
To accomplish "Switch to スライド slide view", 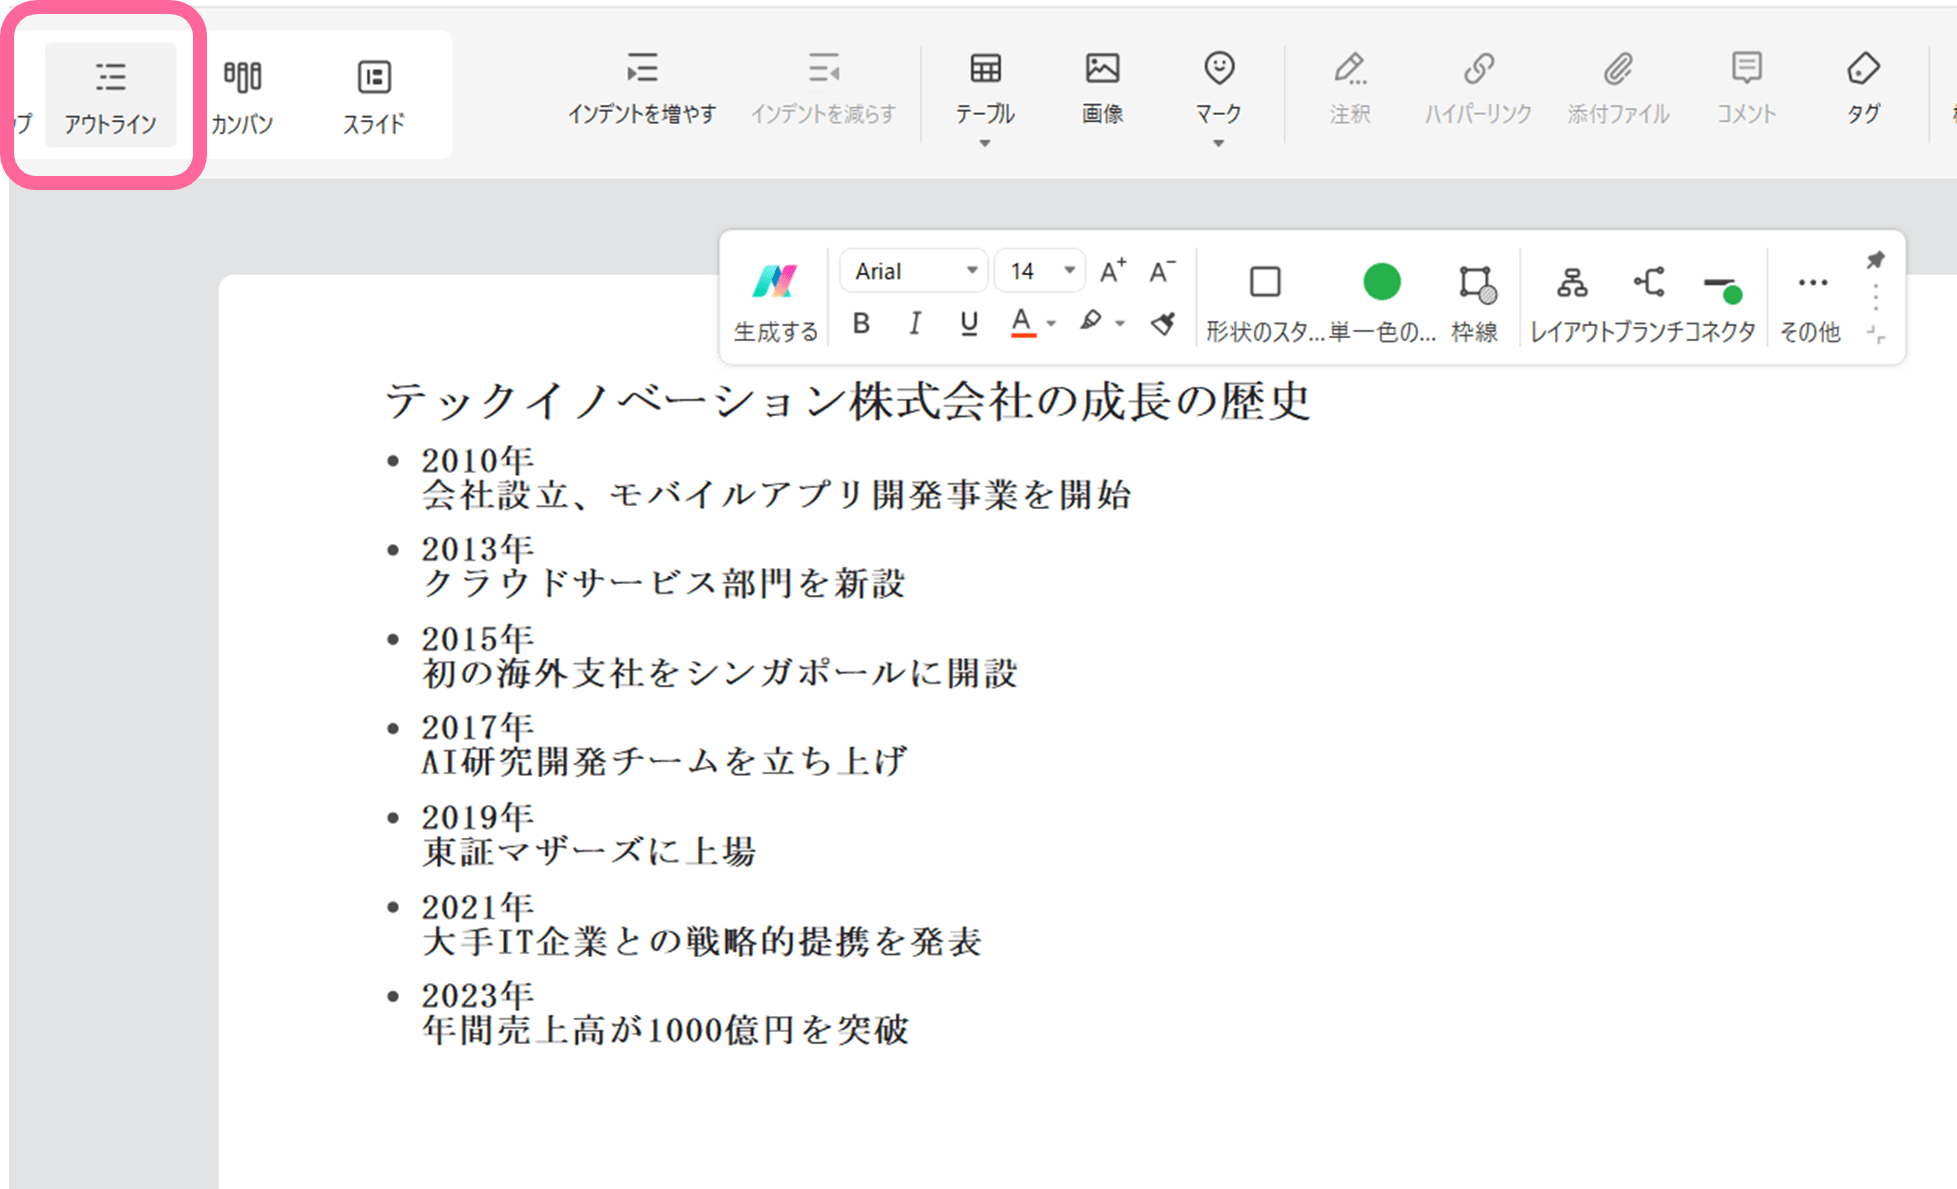I will [x=374, y=96].
